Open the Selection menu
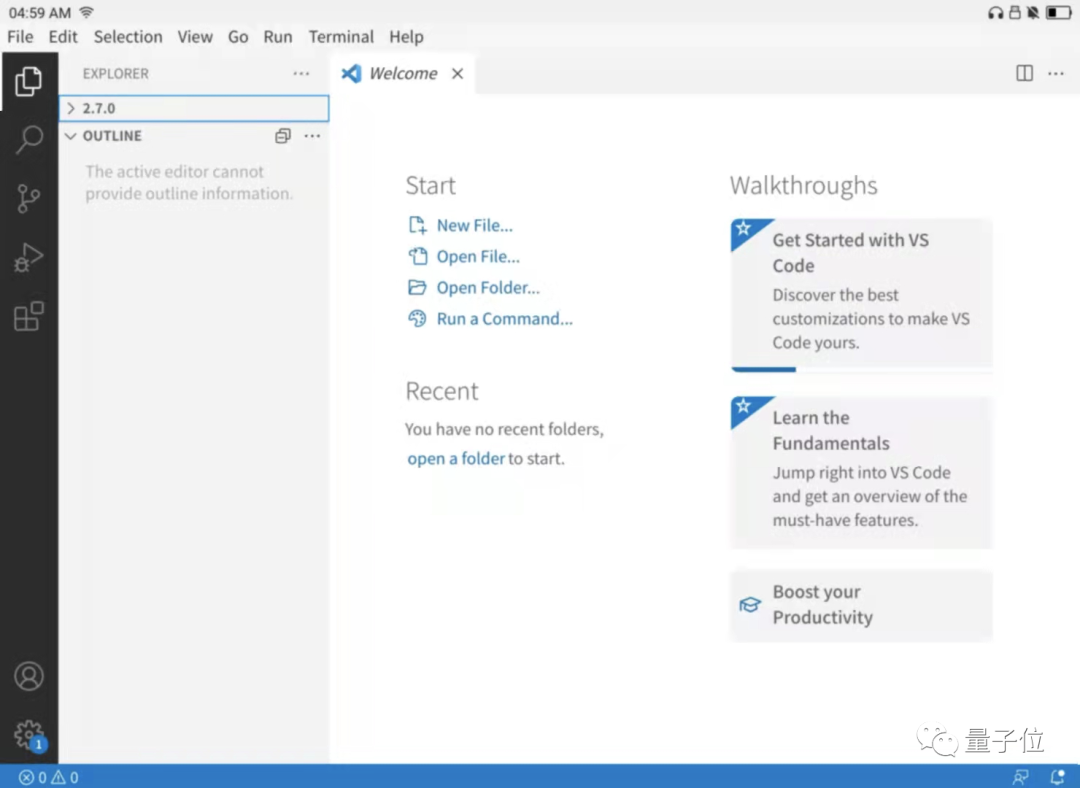 (x=128, y=37)
